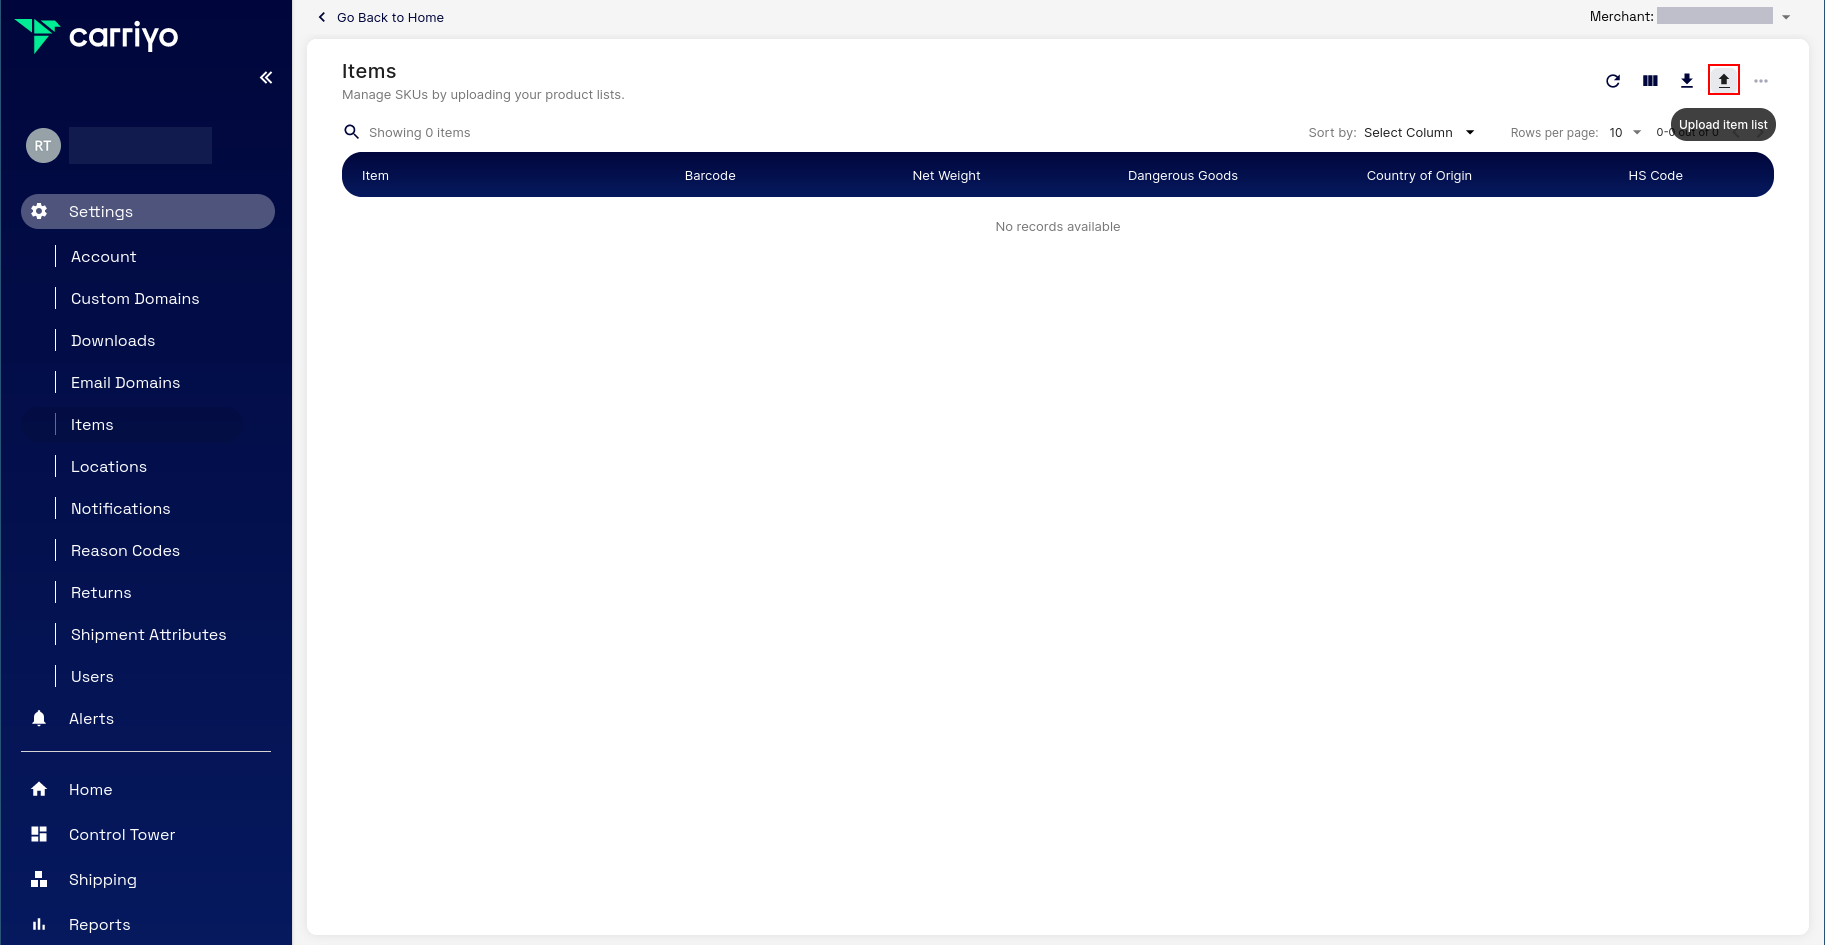Screen dimensions: 1825x945
Task: Click the Upload item list icon
Action: tap(1724, 80)
